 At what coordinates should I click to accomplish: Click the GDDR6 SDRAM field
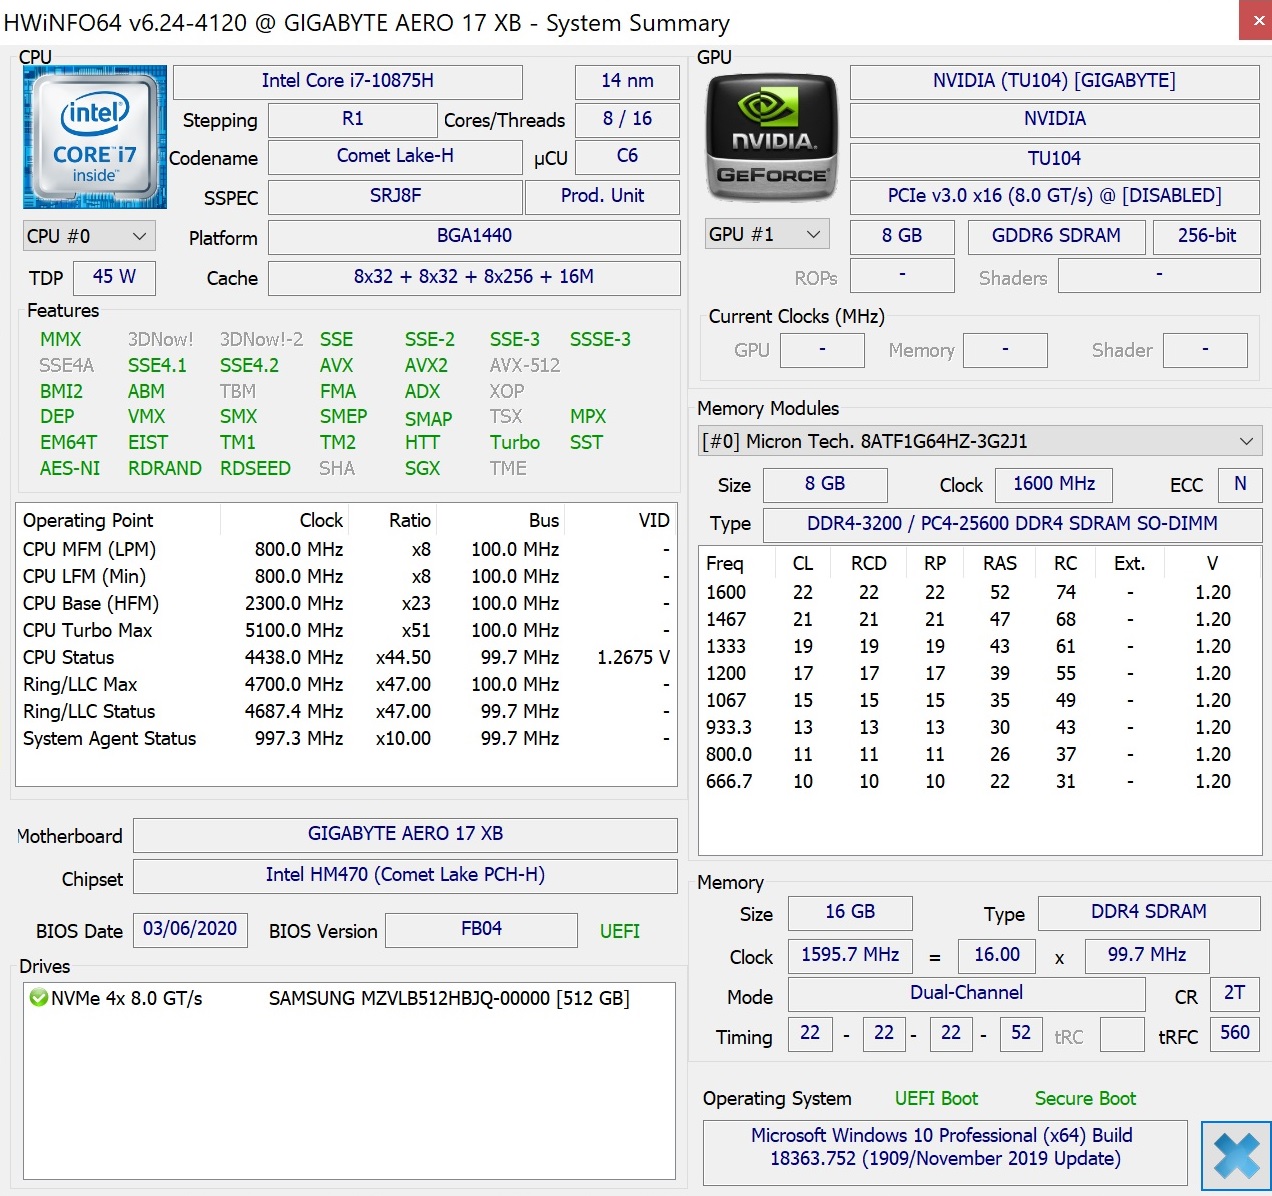pos(1056,236)
